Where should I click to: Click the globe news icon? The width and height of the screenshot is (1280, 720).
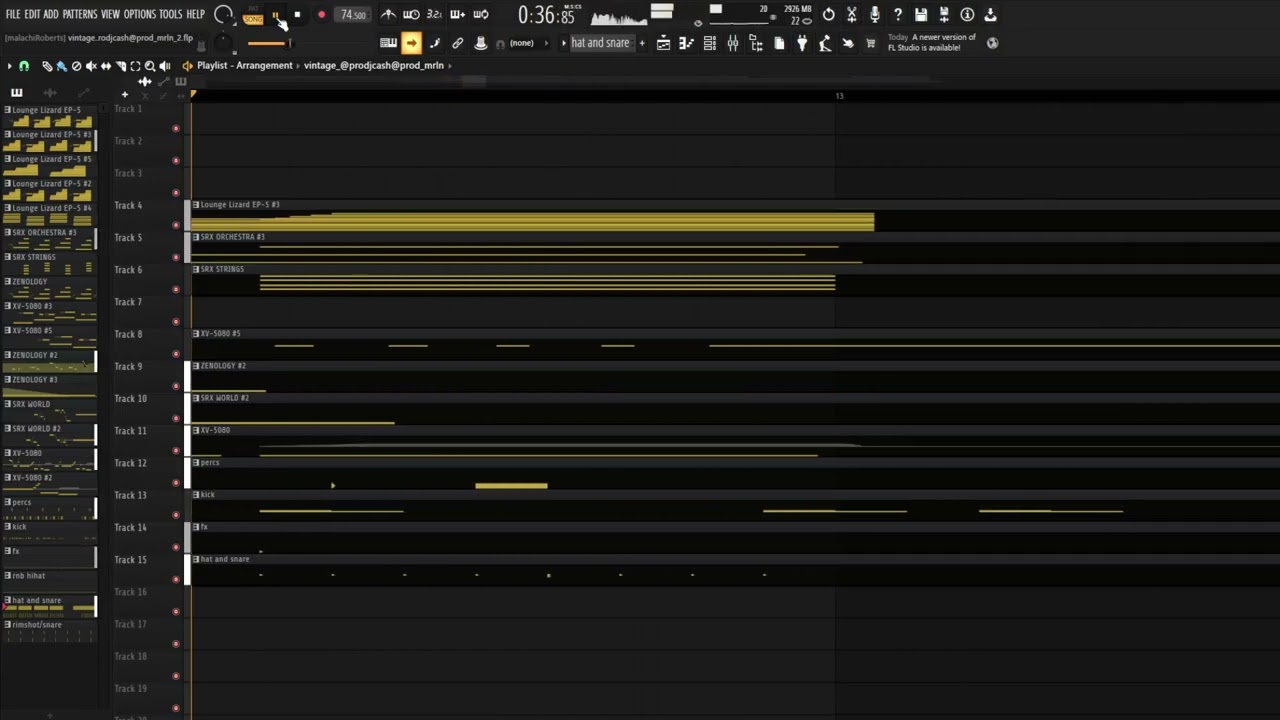point(992,43)
